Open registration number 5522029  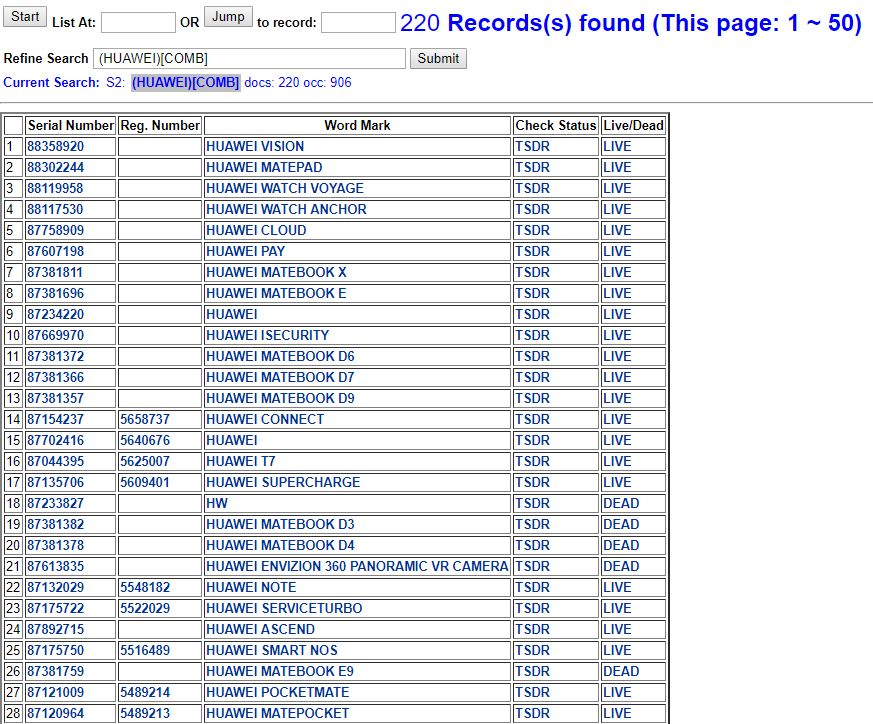[x=145, y=609]
